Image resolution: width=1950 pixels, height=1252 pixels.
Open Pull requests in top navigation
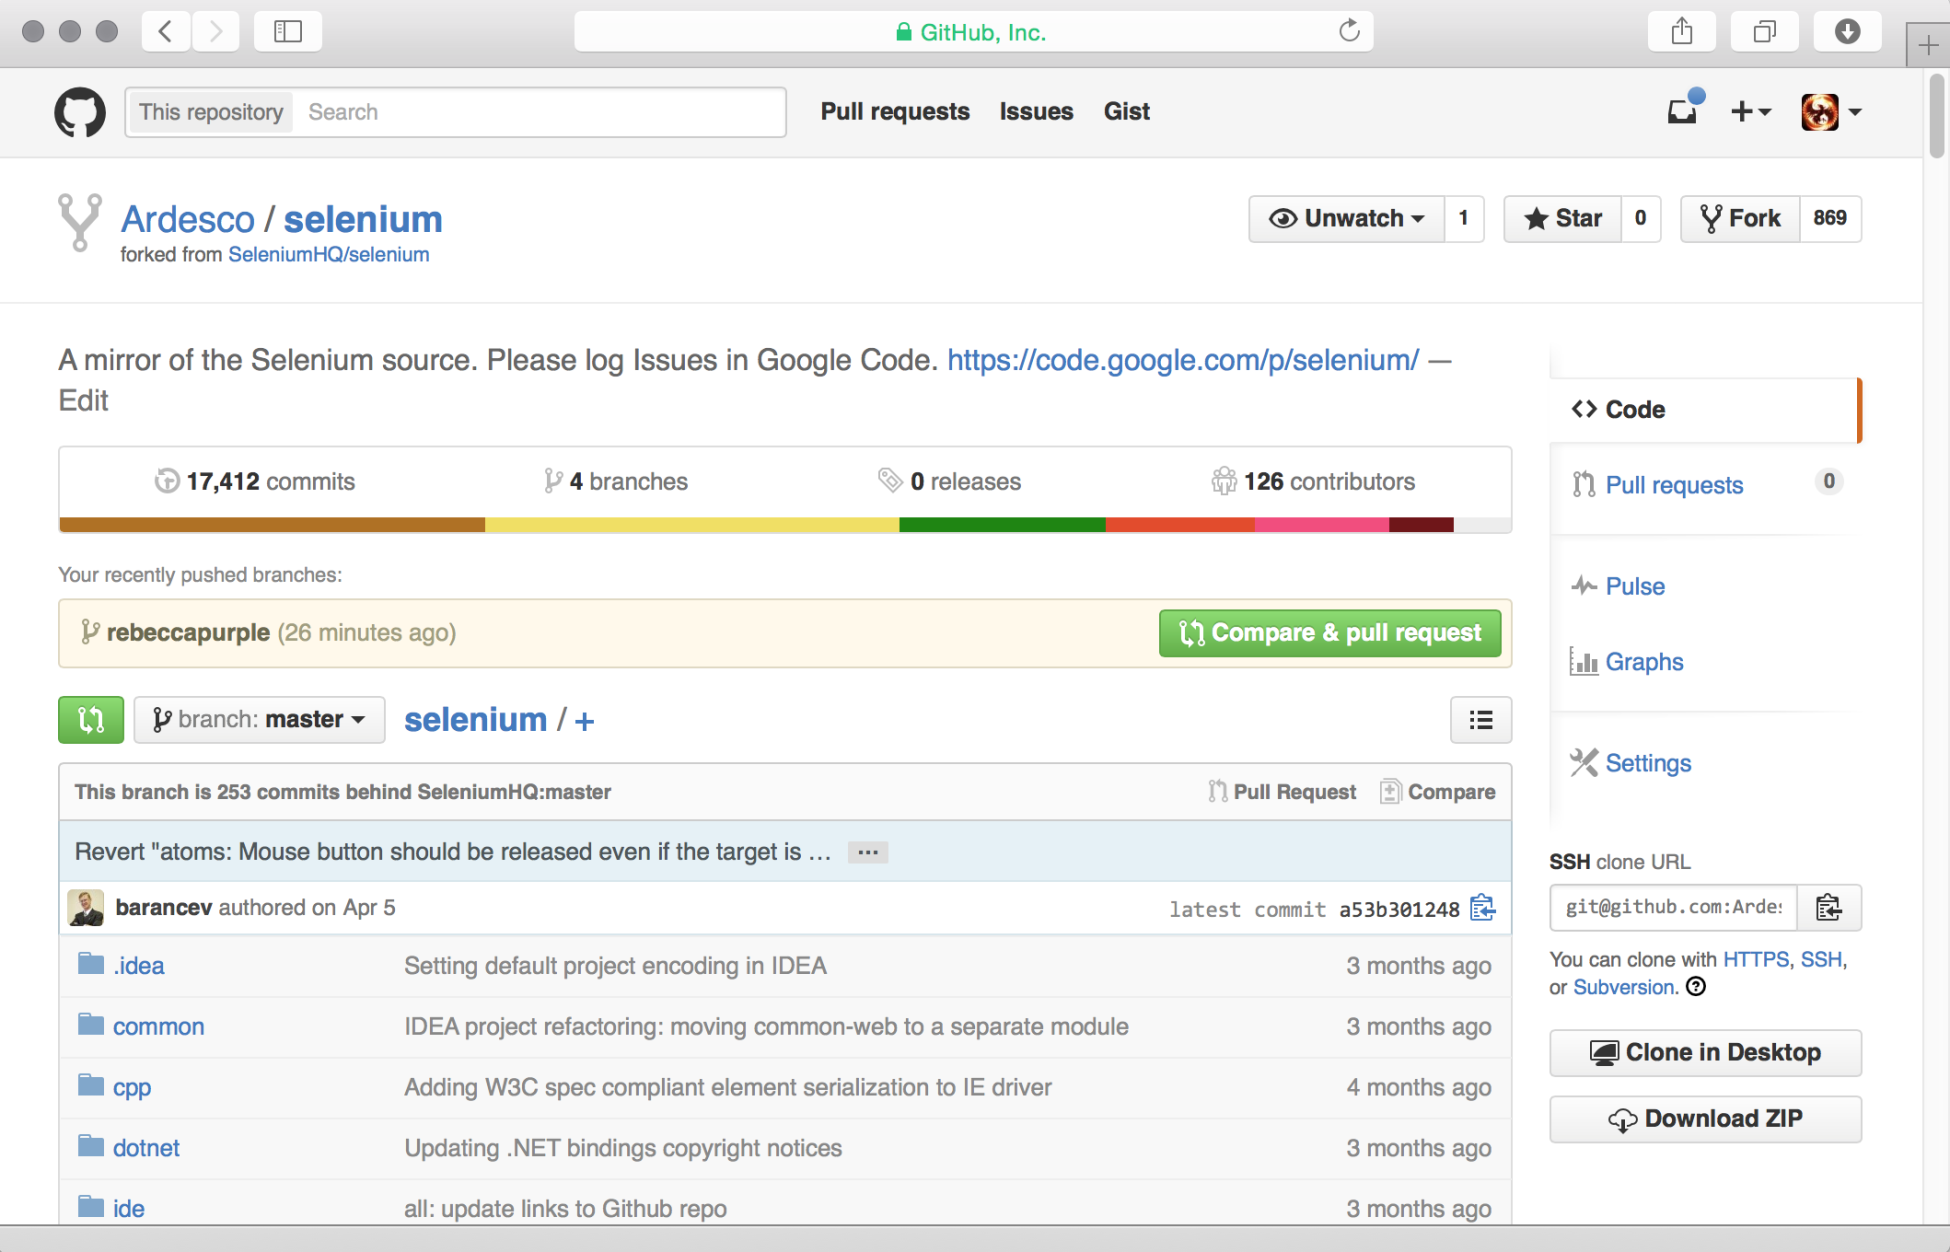pos(895,112)
